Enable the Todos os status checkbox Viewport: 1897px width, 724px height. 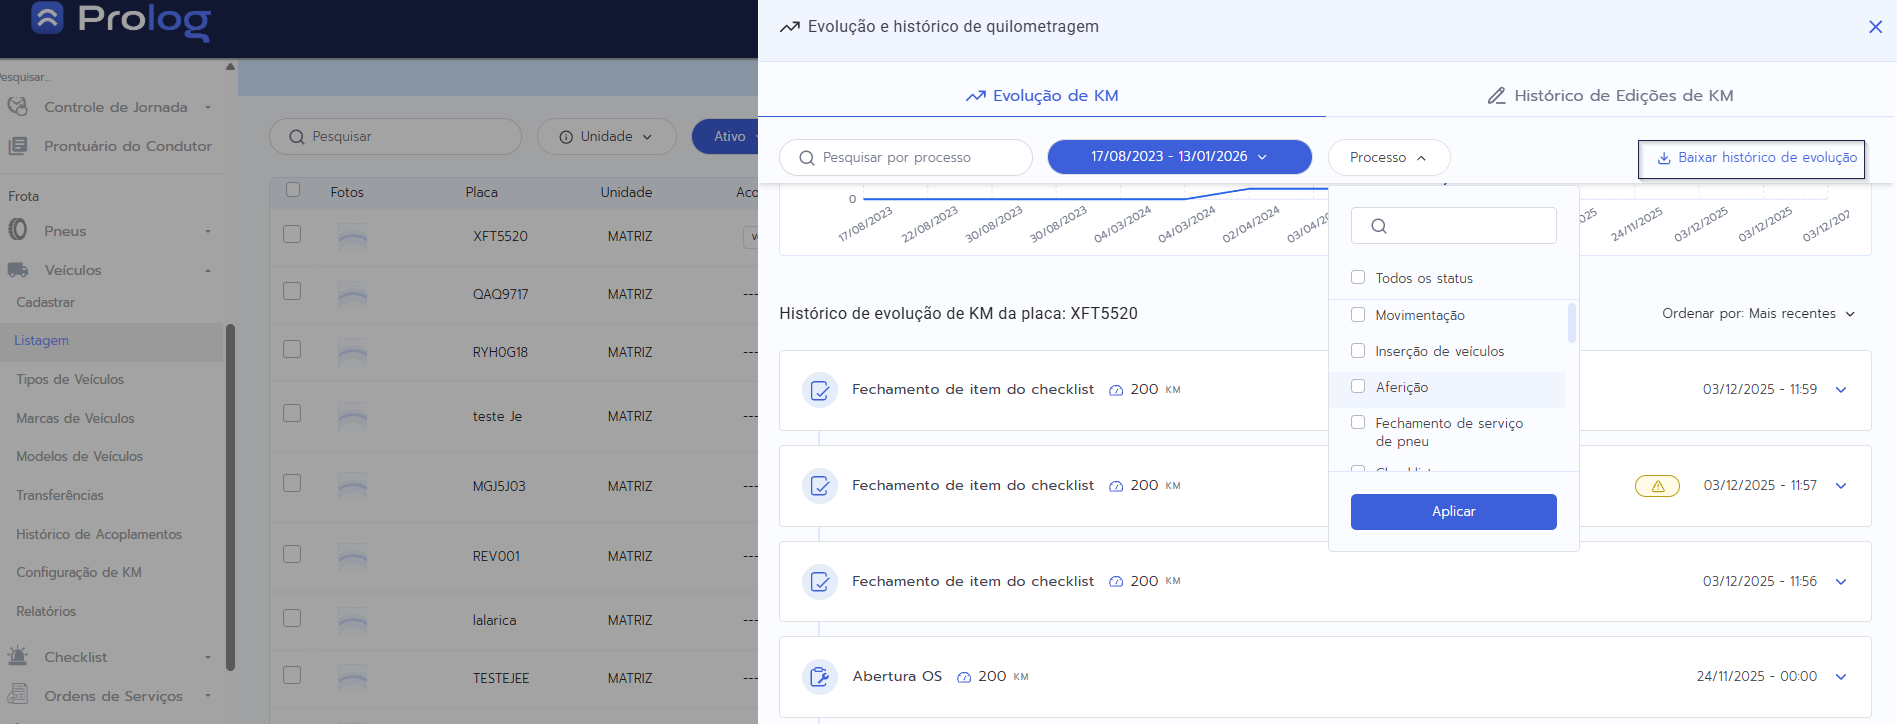(1358, 278)
